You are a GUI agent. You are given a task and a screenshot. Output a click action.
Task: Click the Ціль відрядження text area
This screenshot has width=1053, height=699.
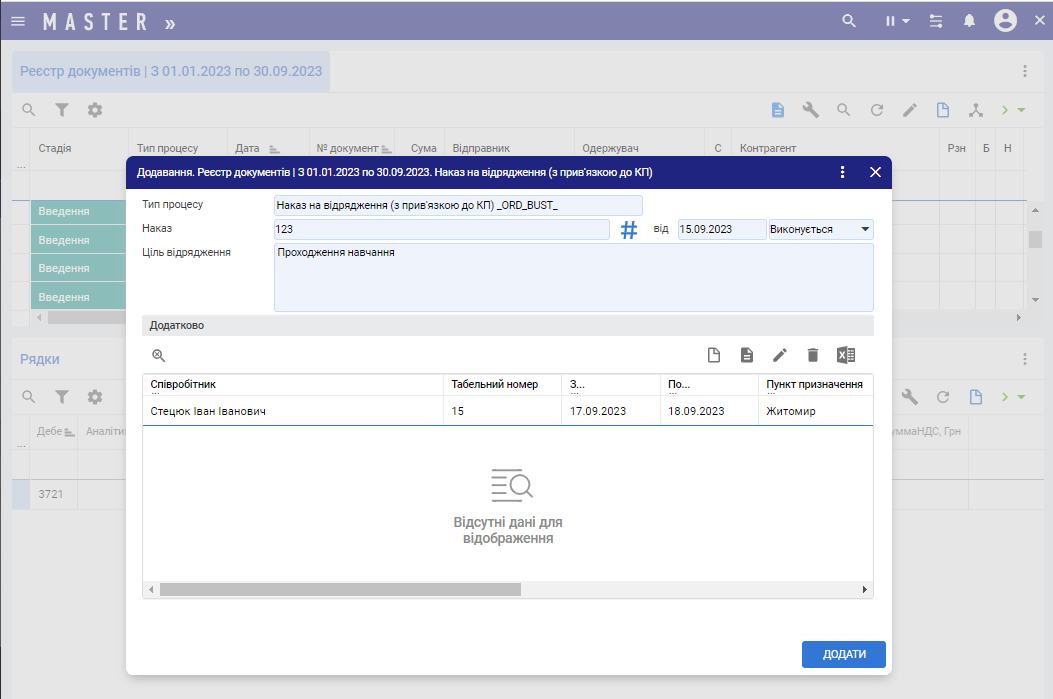(573, 277)
